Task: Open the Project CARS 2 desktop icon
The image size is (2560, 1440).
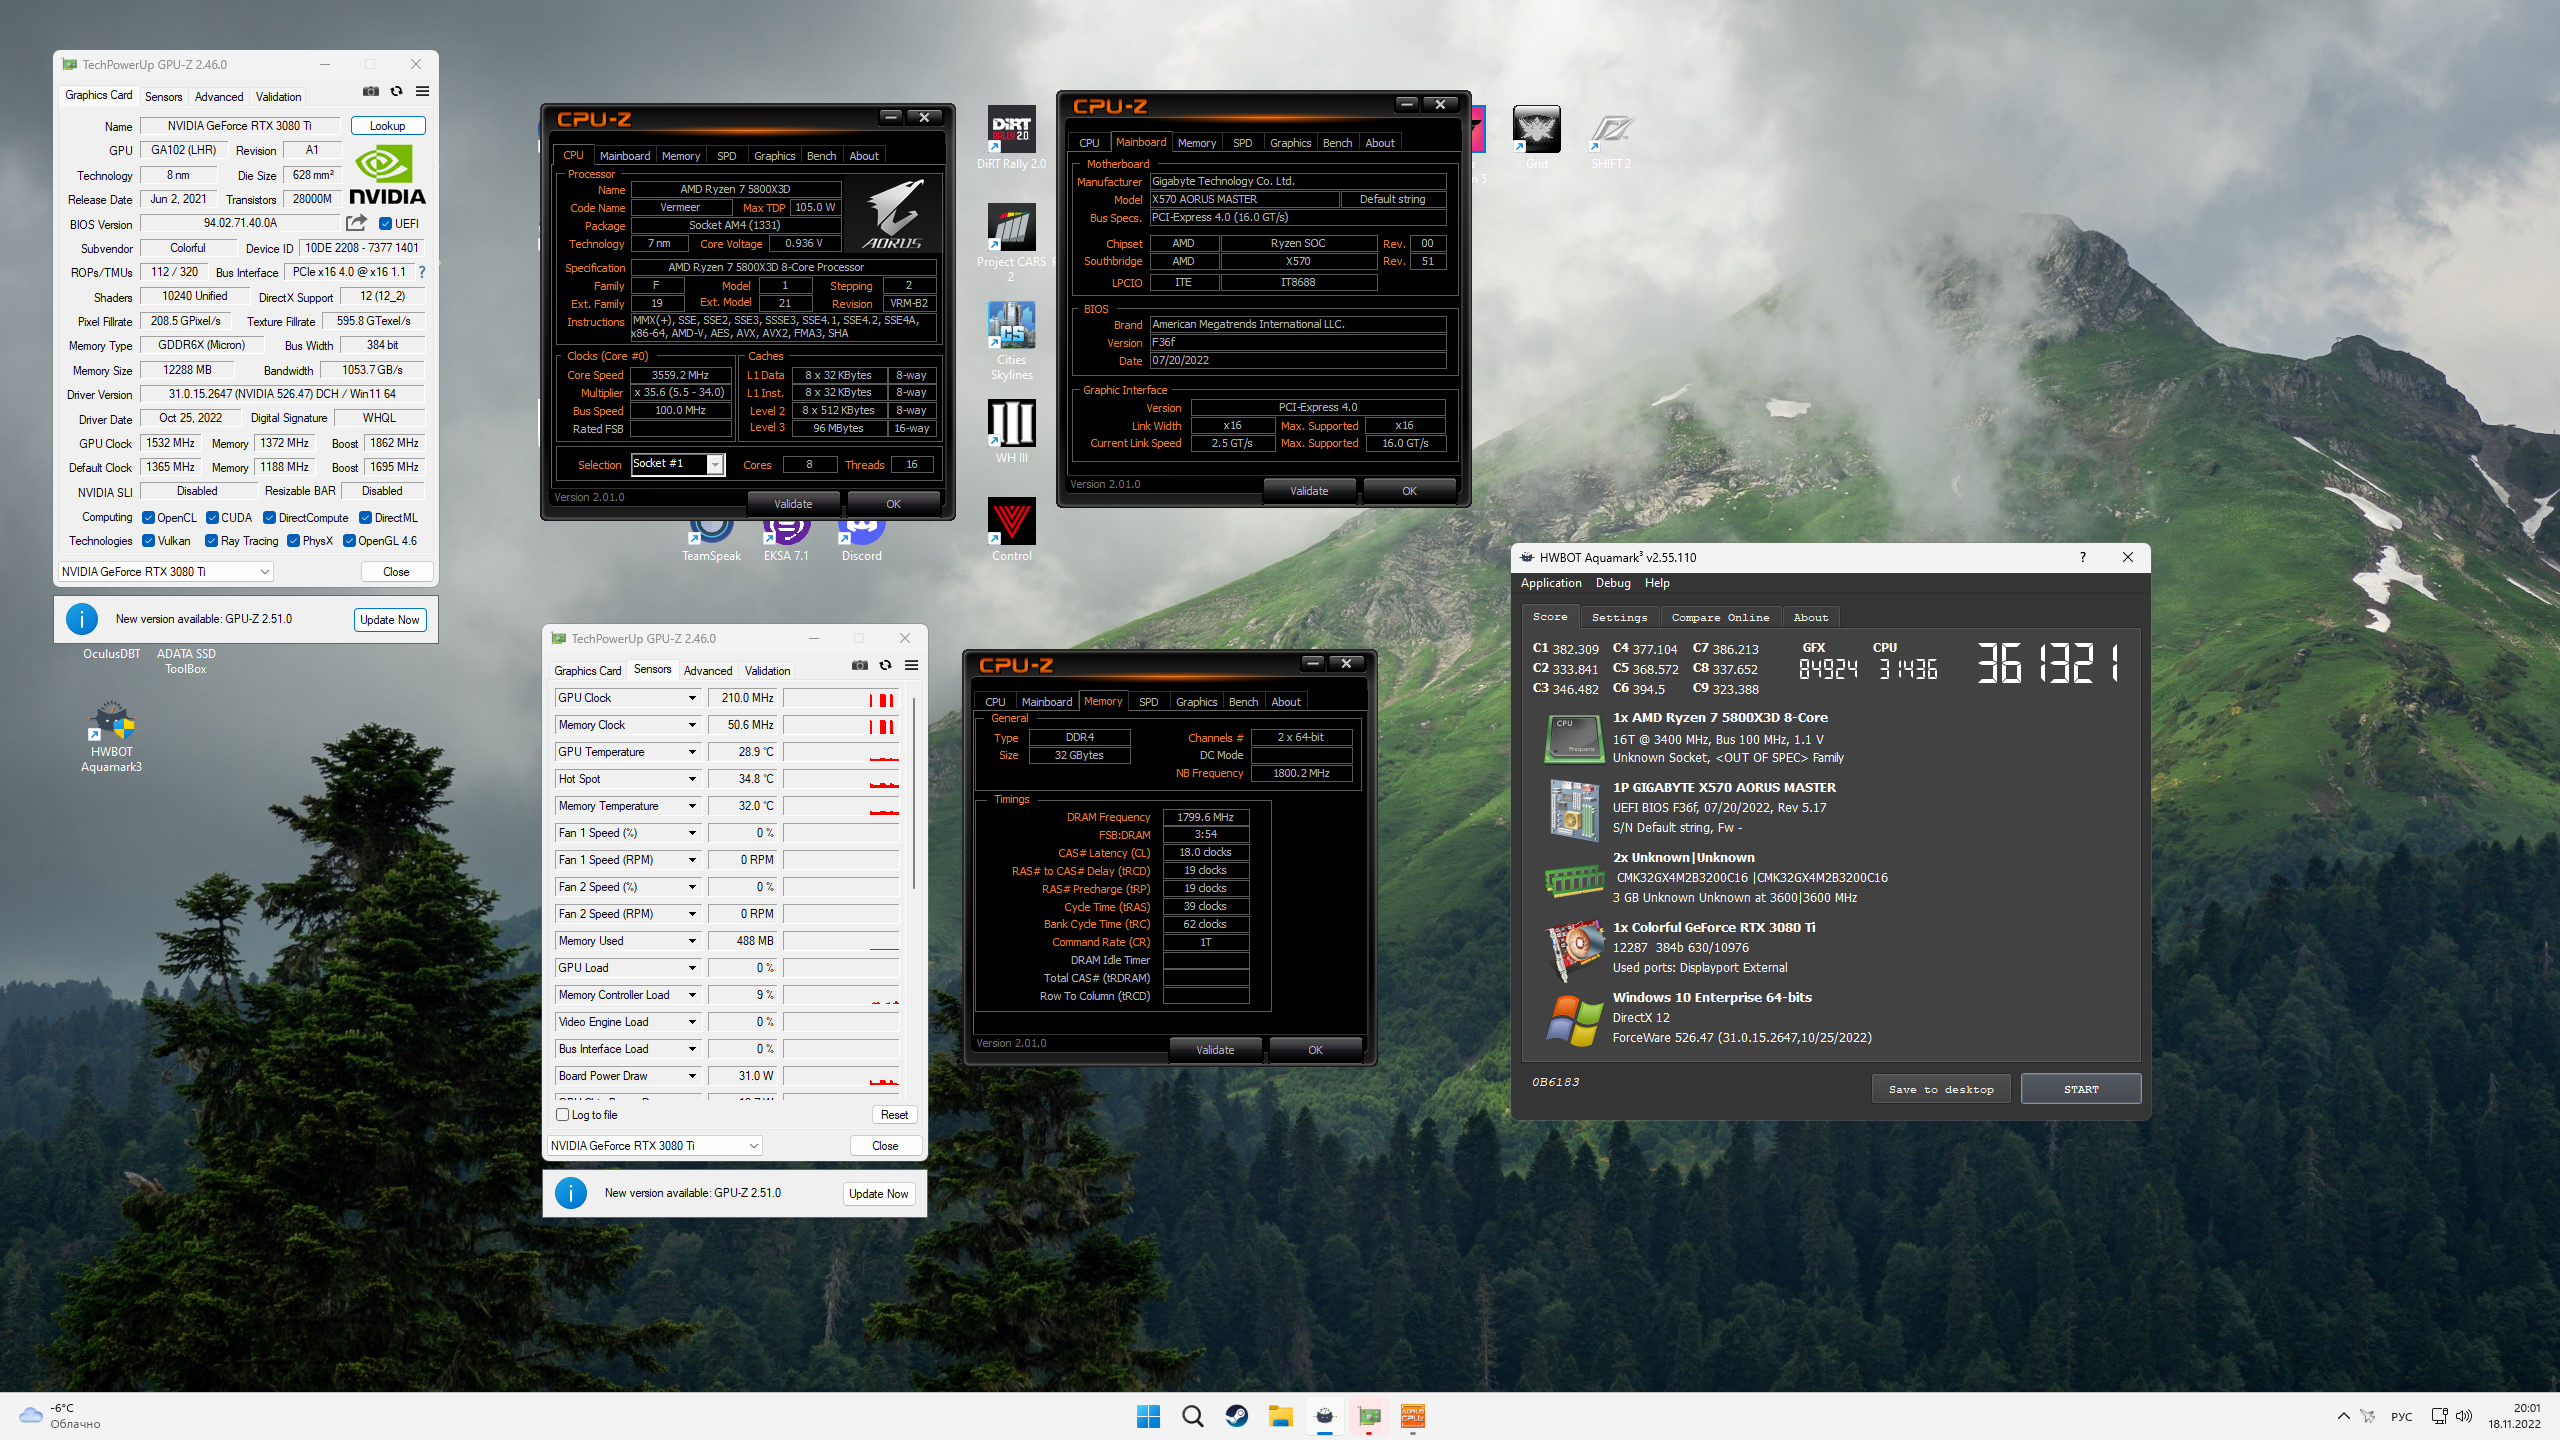Action: pyautogui.click(x=1011, y=243)
